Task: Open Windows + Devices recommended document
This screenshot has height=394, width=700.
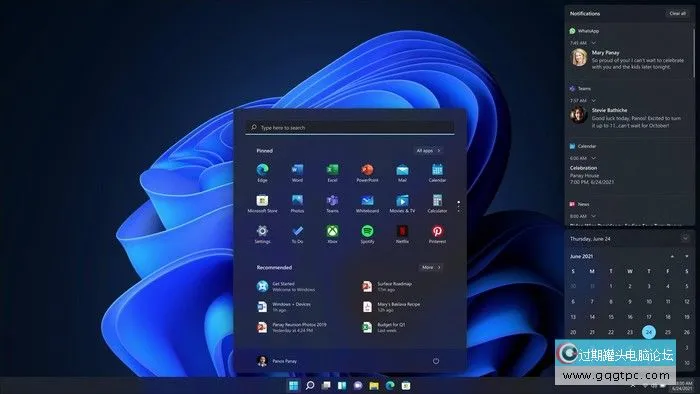Action: point(284,307)
